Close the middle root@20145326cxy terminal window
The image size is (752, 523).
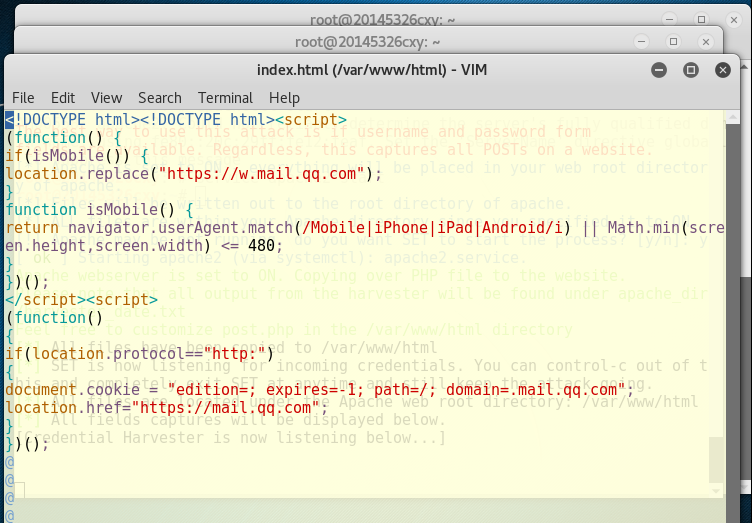tap(705, 42)
